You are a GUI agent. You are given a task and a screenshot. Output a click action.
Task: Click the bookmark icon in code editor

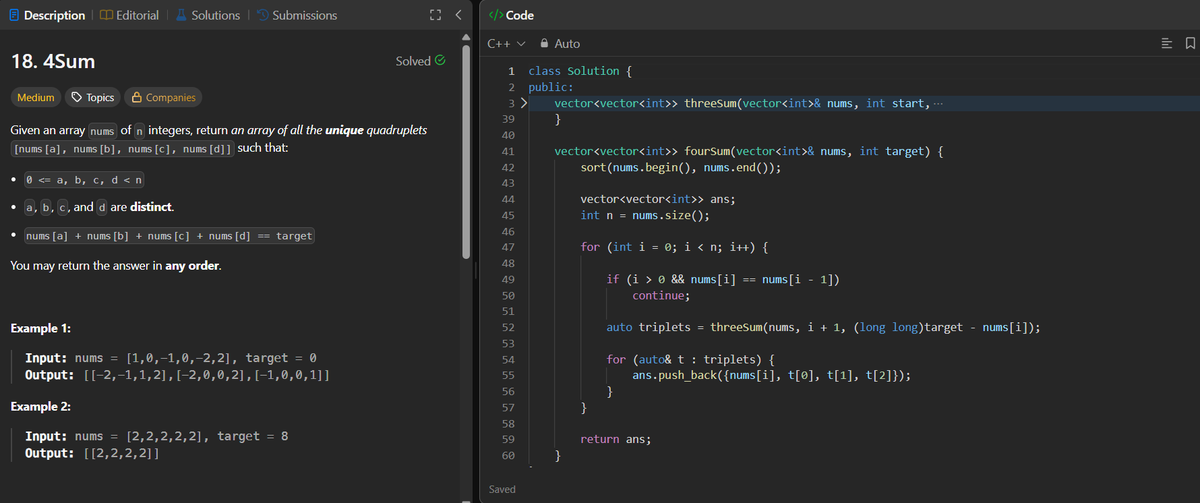coord(1190,44)
